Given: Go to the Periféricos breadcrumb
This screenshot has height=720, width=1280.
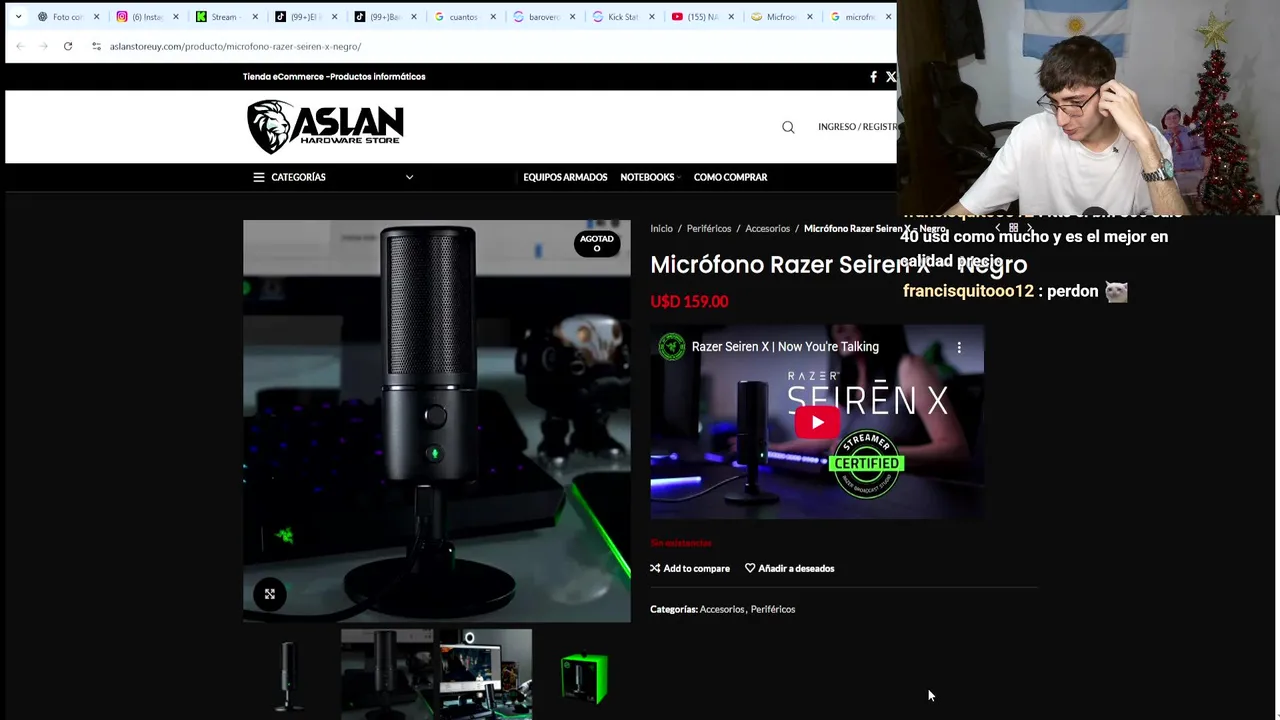Looking at the screenshot, I should 709,229.
